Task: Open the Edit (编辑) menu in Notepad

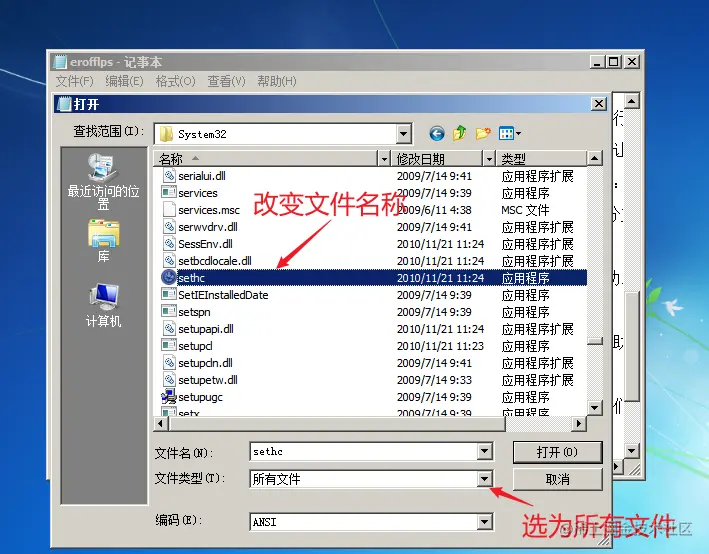Action: tap(124, 81)
